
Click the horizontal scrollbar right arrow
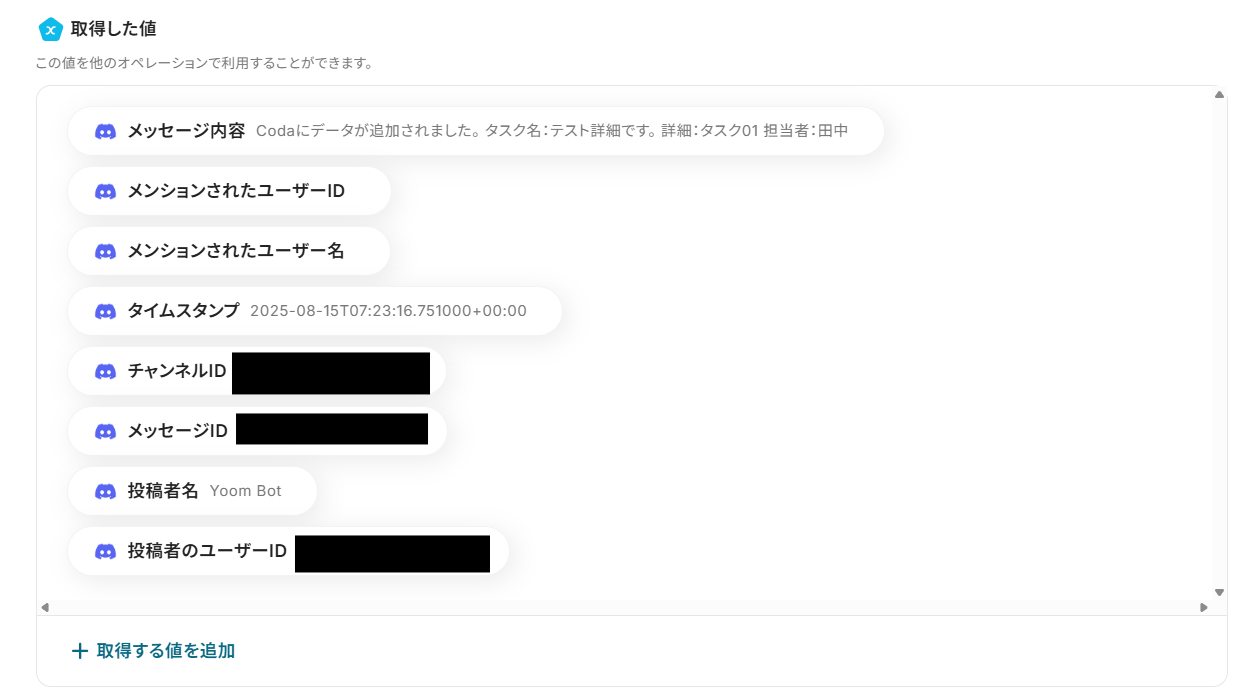[x=1204, y=607]
